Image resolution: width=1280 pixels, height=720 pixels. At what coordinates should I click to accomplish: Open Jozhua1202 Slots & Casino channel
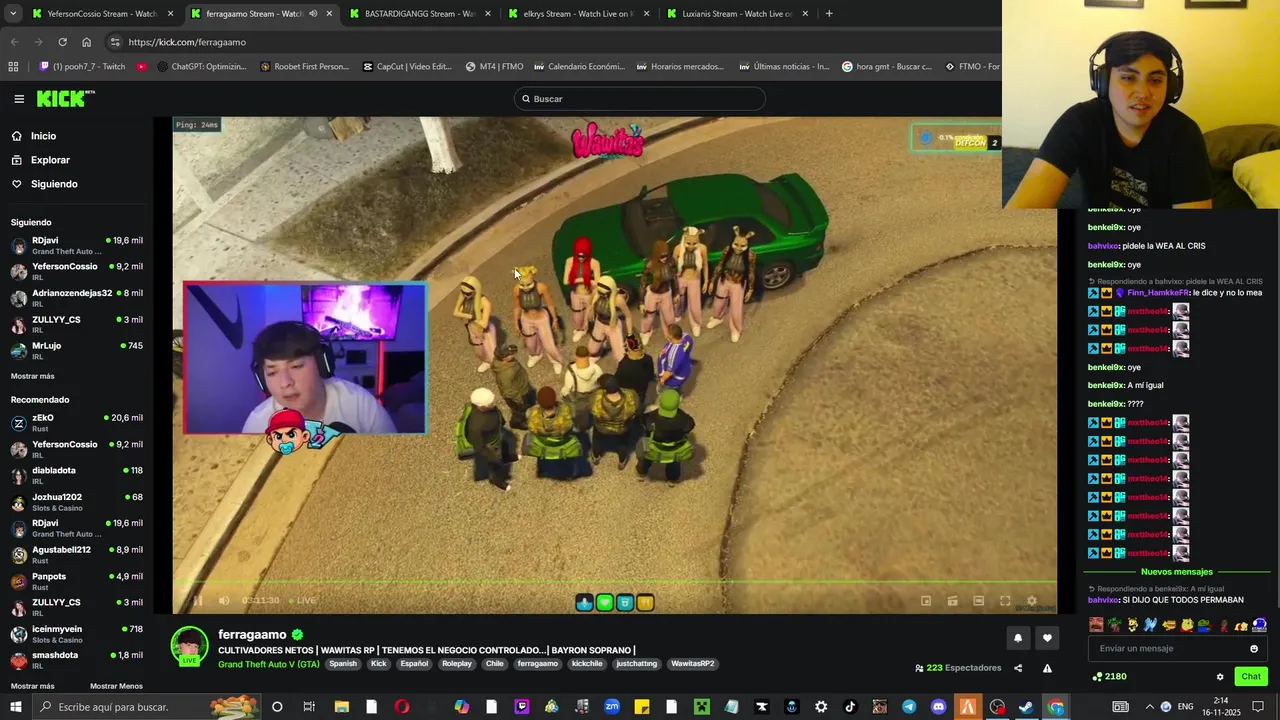click(76, 502)
